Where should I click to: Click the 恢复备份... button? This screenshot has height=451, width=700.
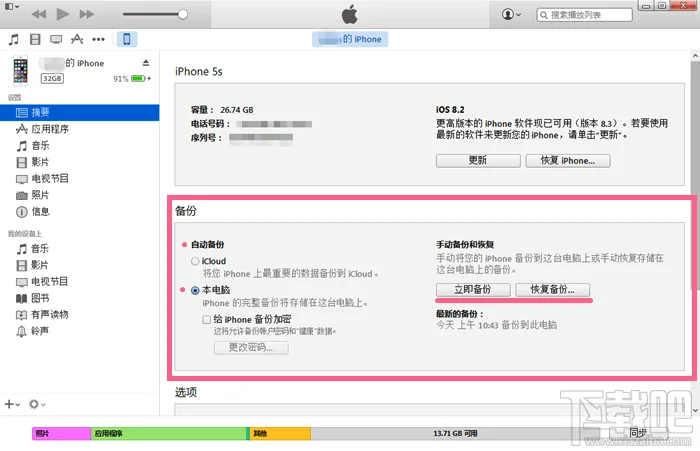pos(553,290)
